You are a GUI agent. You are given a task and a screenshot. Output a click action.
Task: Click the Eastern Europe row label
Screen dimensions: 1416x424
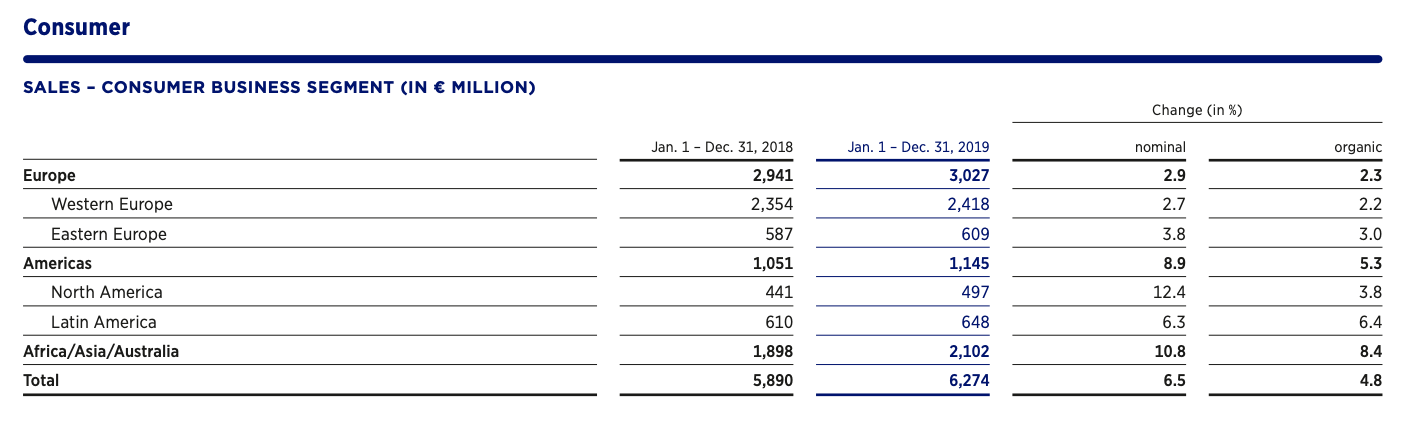108,234
